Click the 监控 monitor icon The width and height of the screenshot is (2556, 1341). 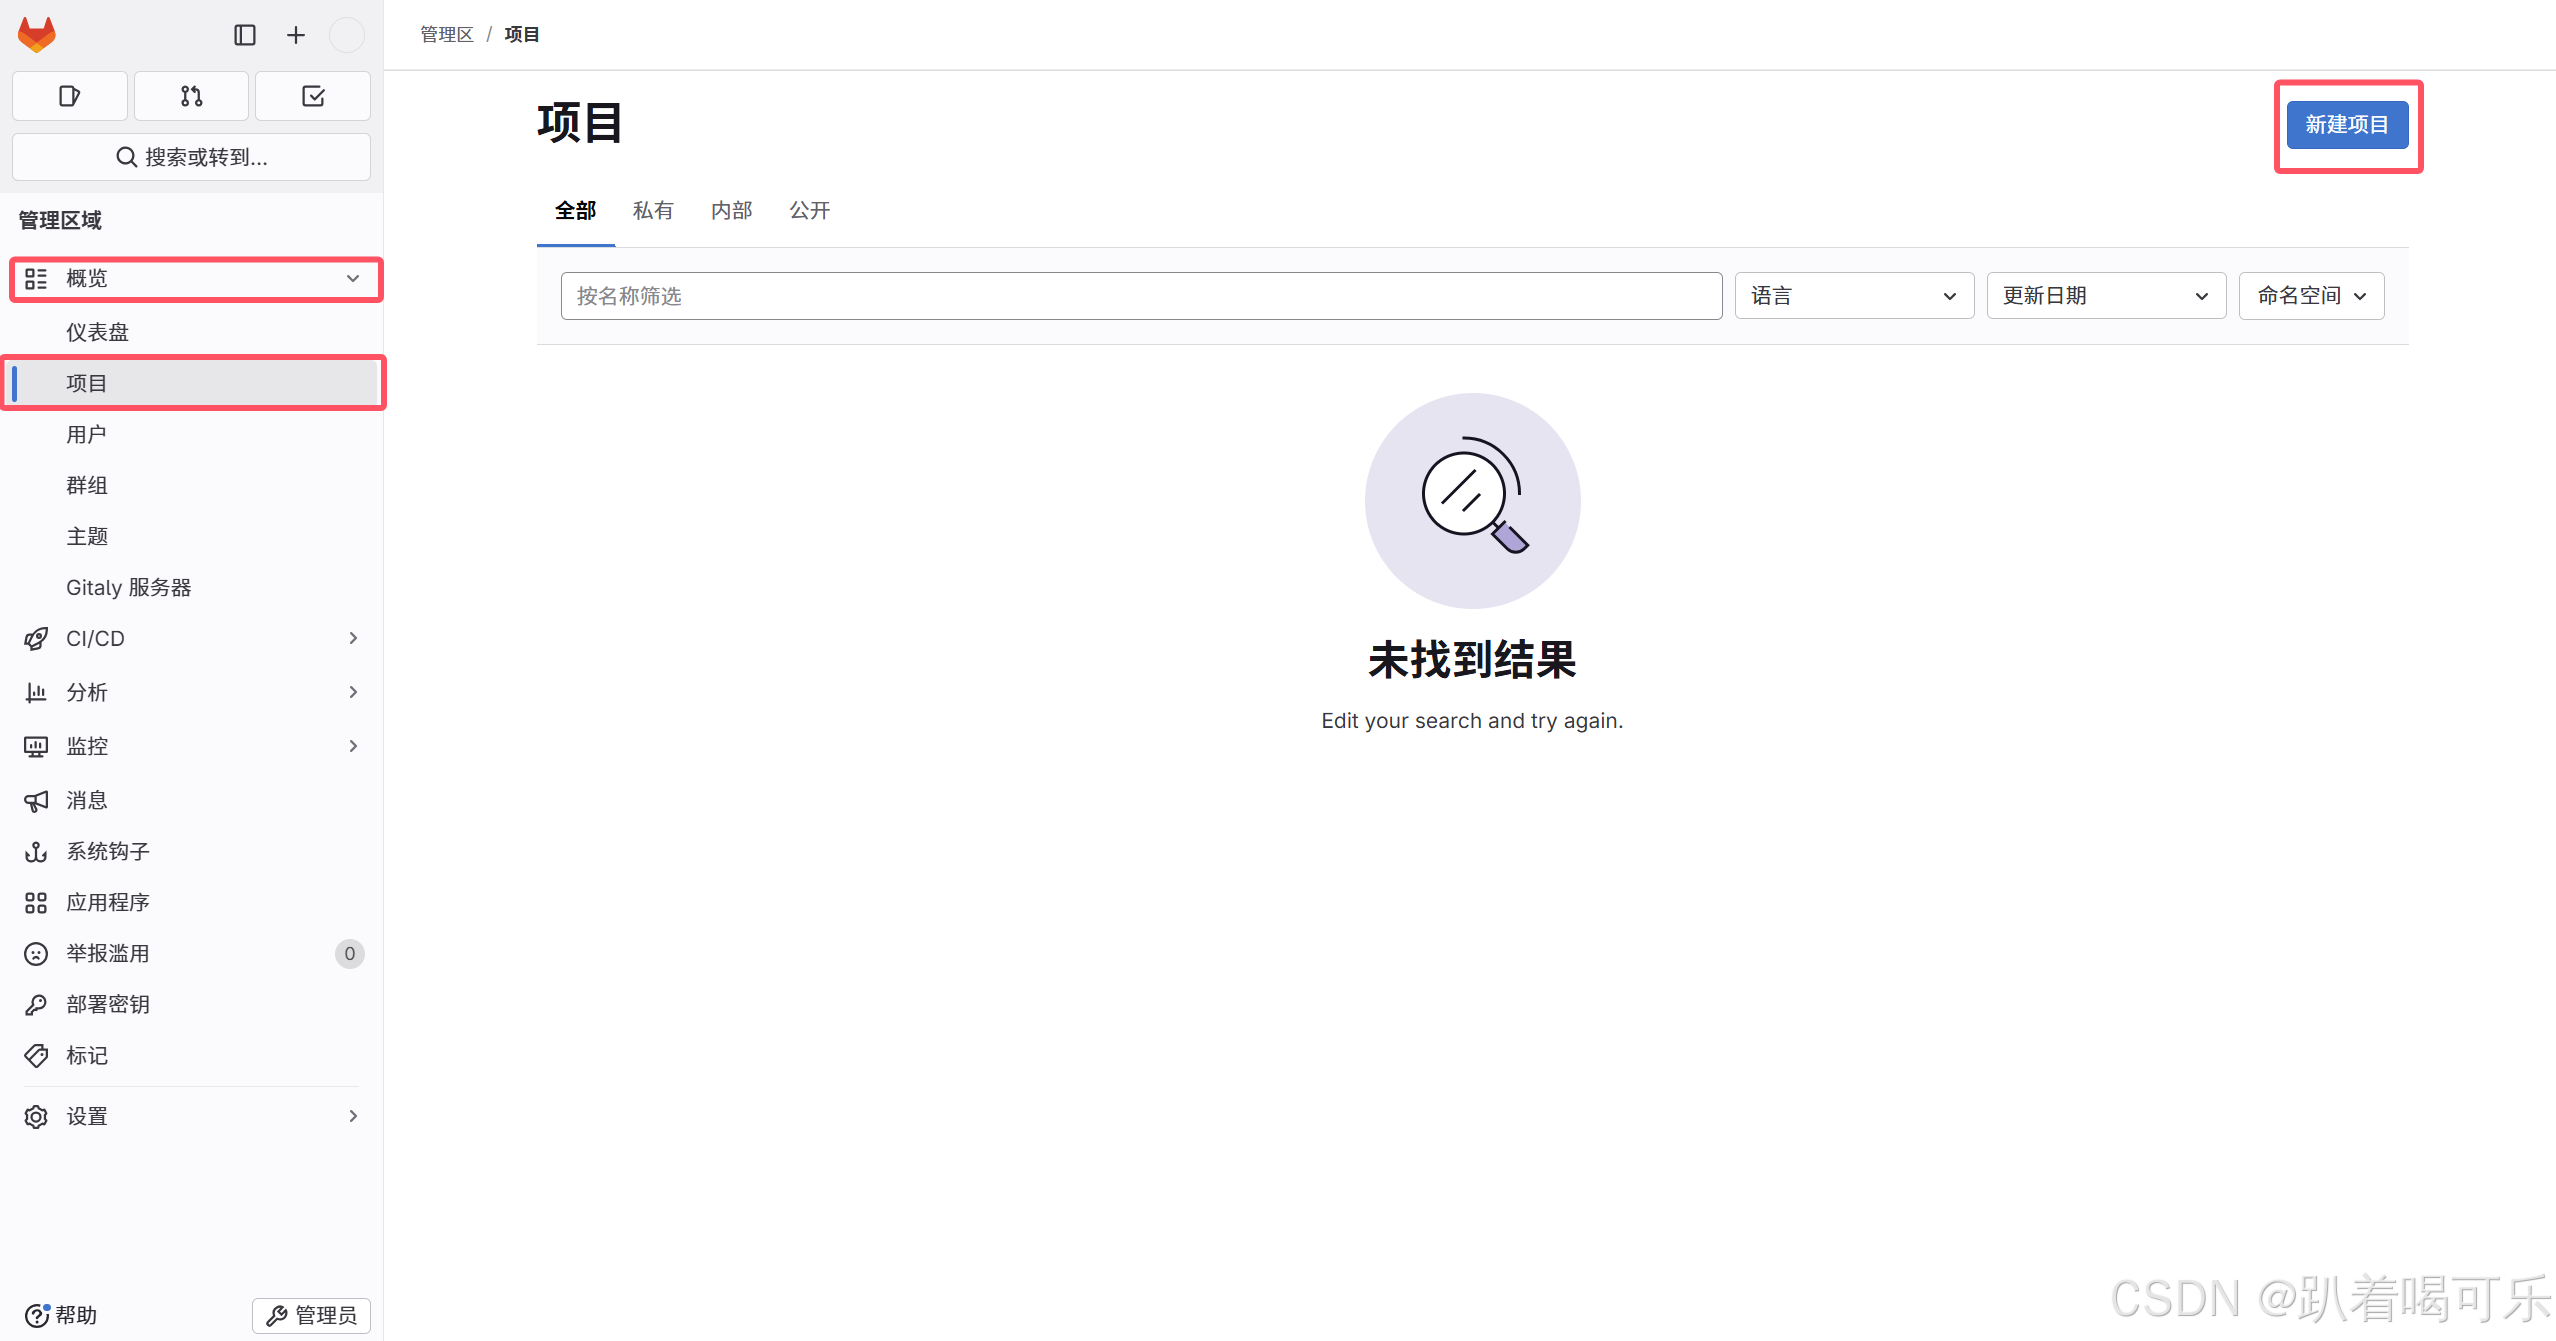pos(36,746)
